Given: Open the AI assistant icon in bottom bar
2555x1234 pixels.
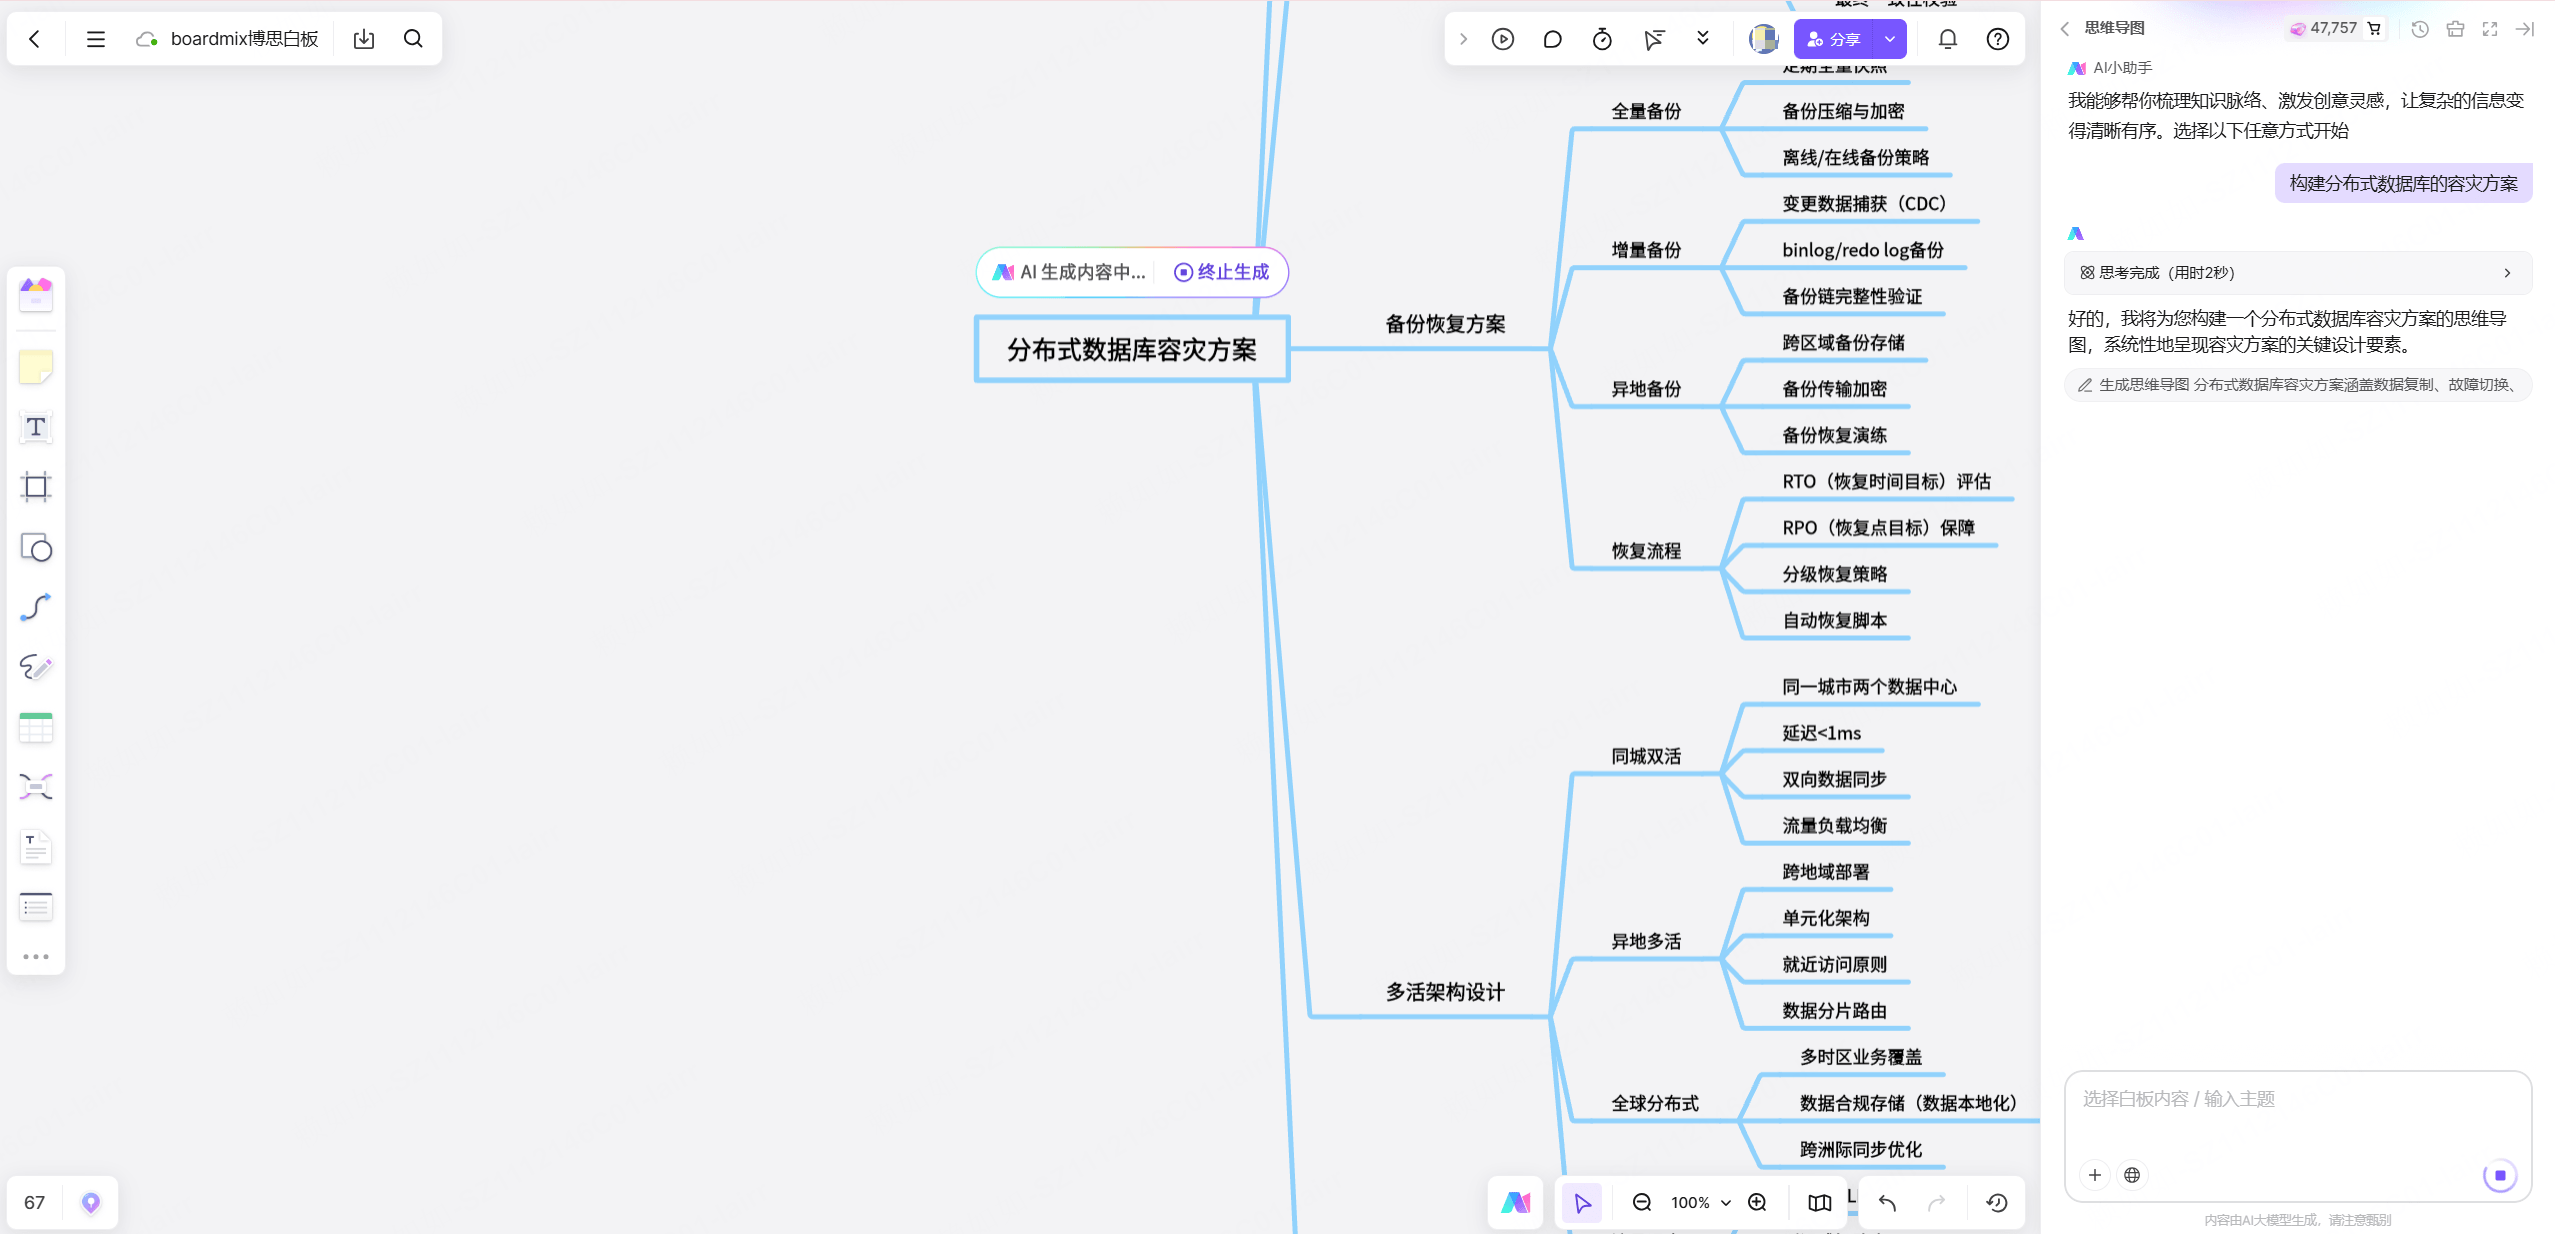Looking at the screenshot, I should [1515, 1202].
